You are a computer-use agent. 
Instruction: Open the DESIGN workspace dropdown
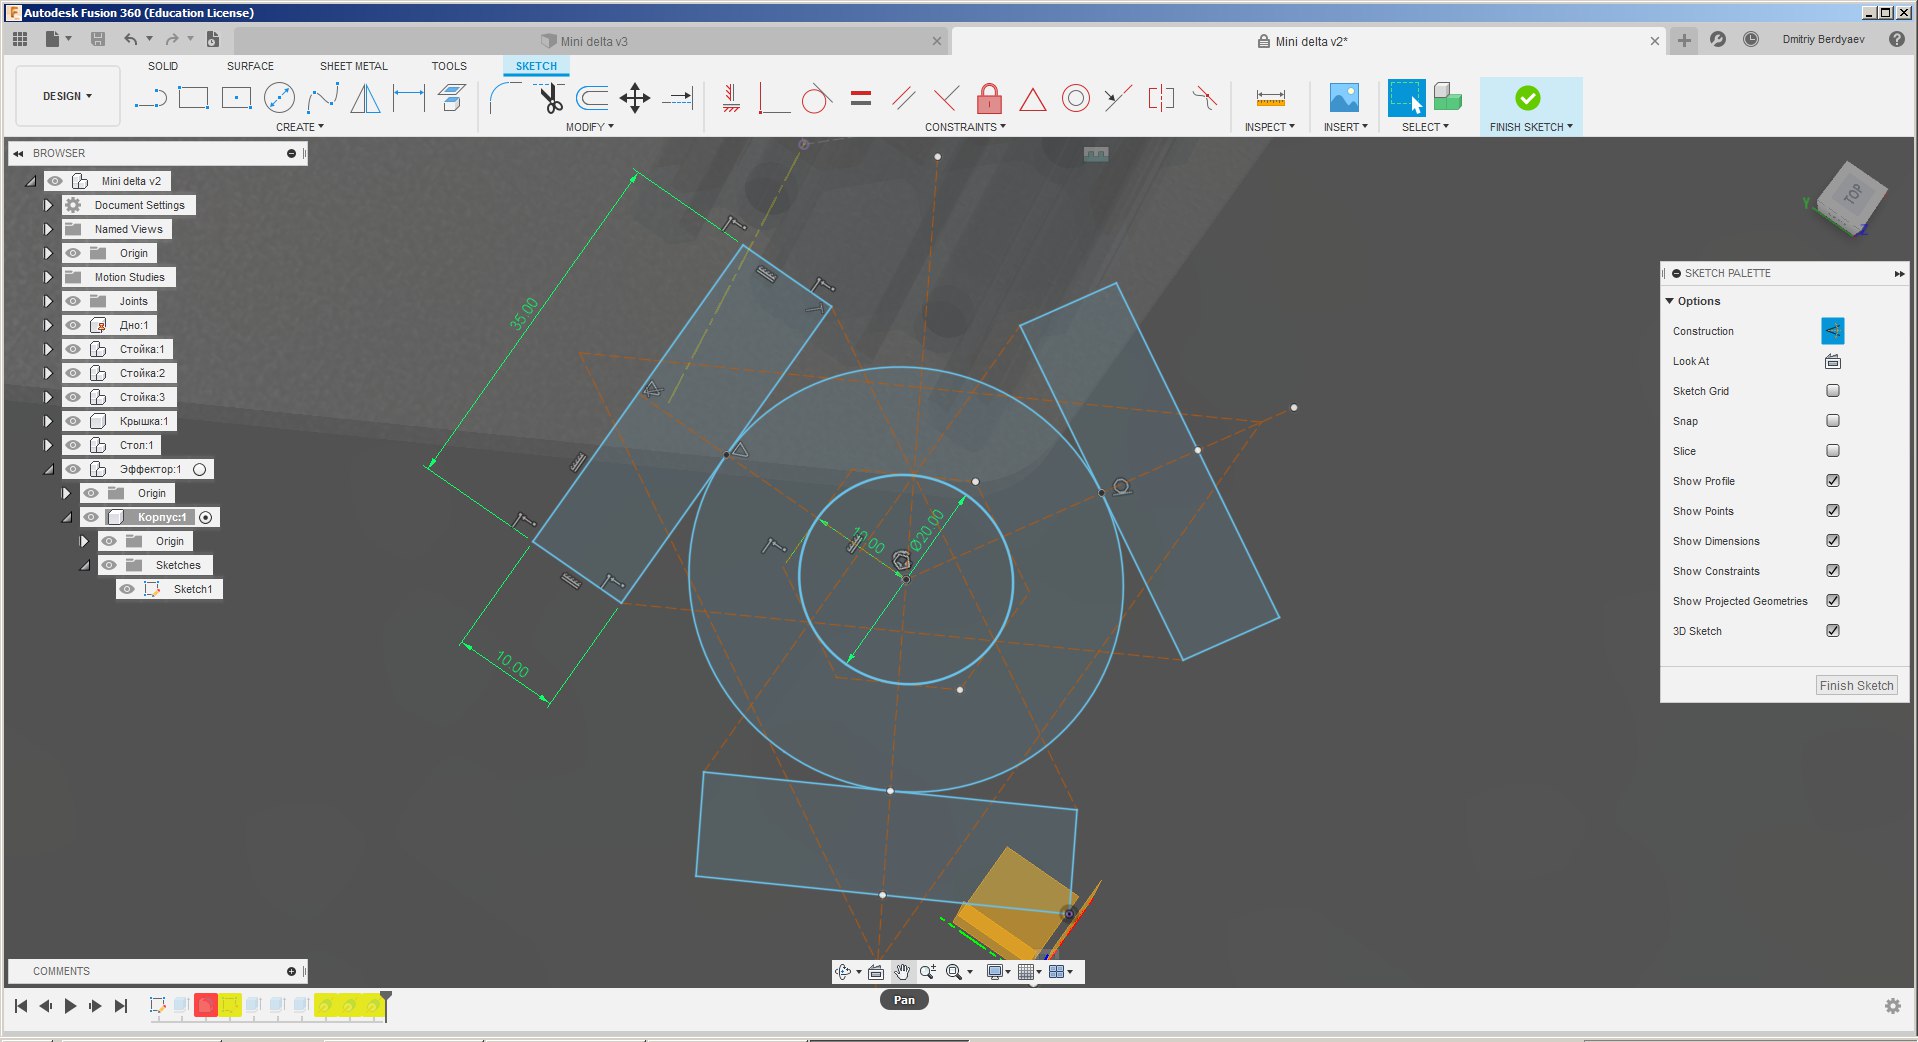pyautogui.click(x=67, y=96)
